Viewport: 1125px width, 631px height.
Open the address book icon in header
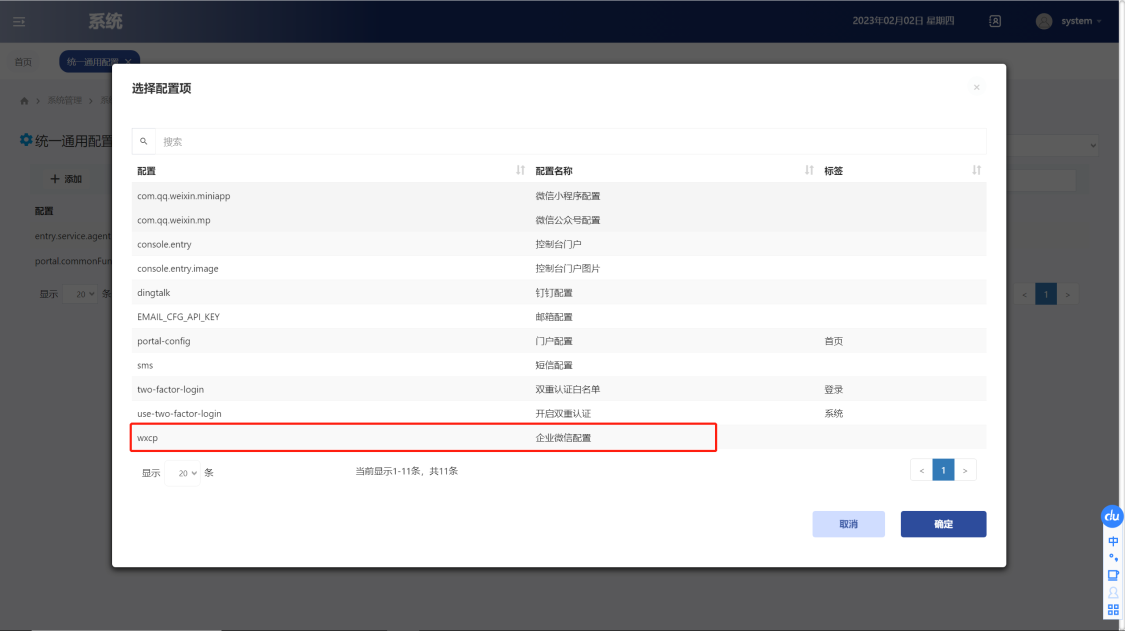point(995,21)
